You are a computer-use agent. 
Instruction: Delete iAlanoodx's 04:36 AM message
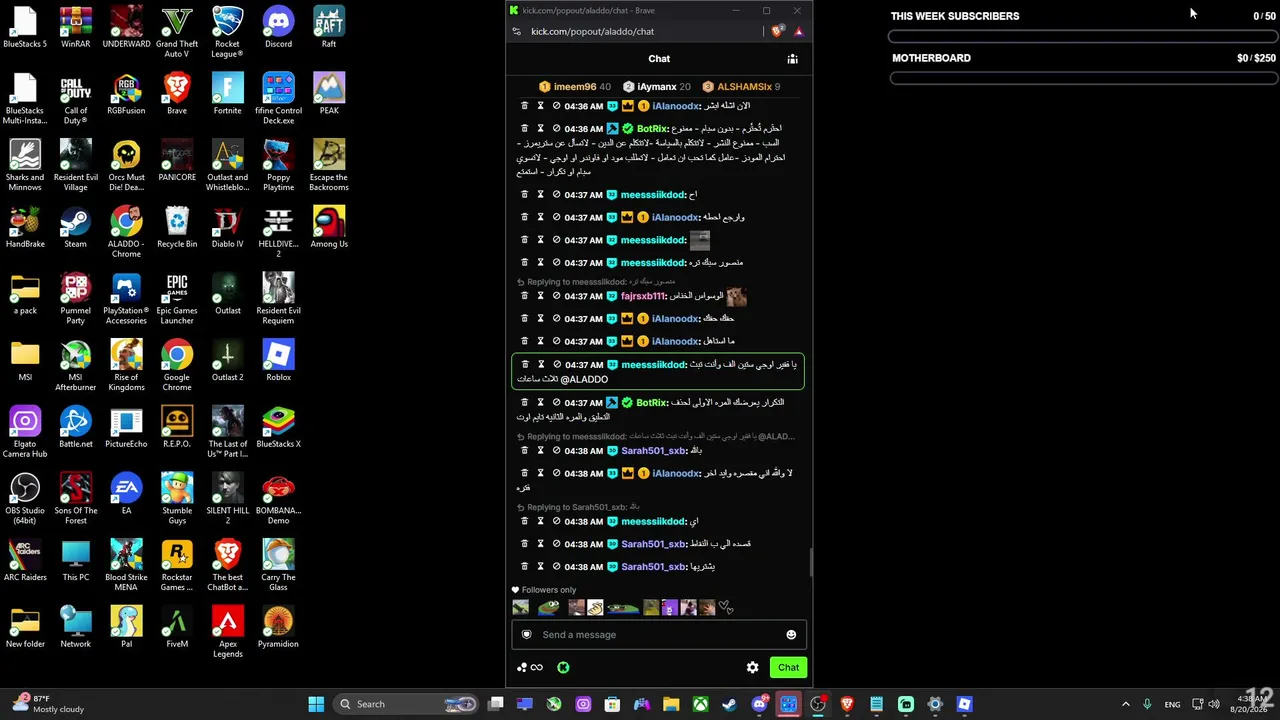(524, 106)
